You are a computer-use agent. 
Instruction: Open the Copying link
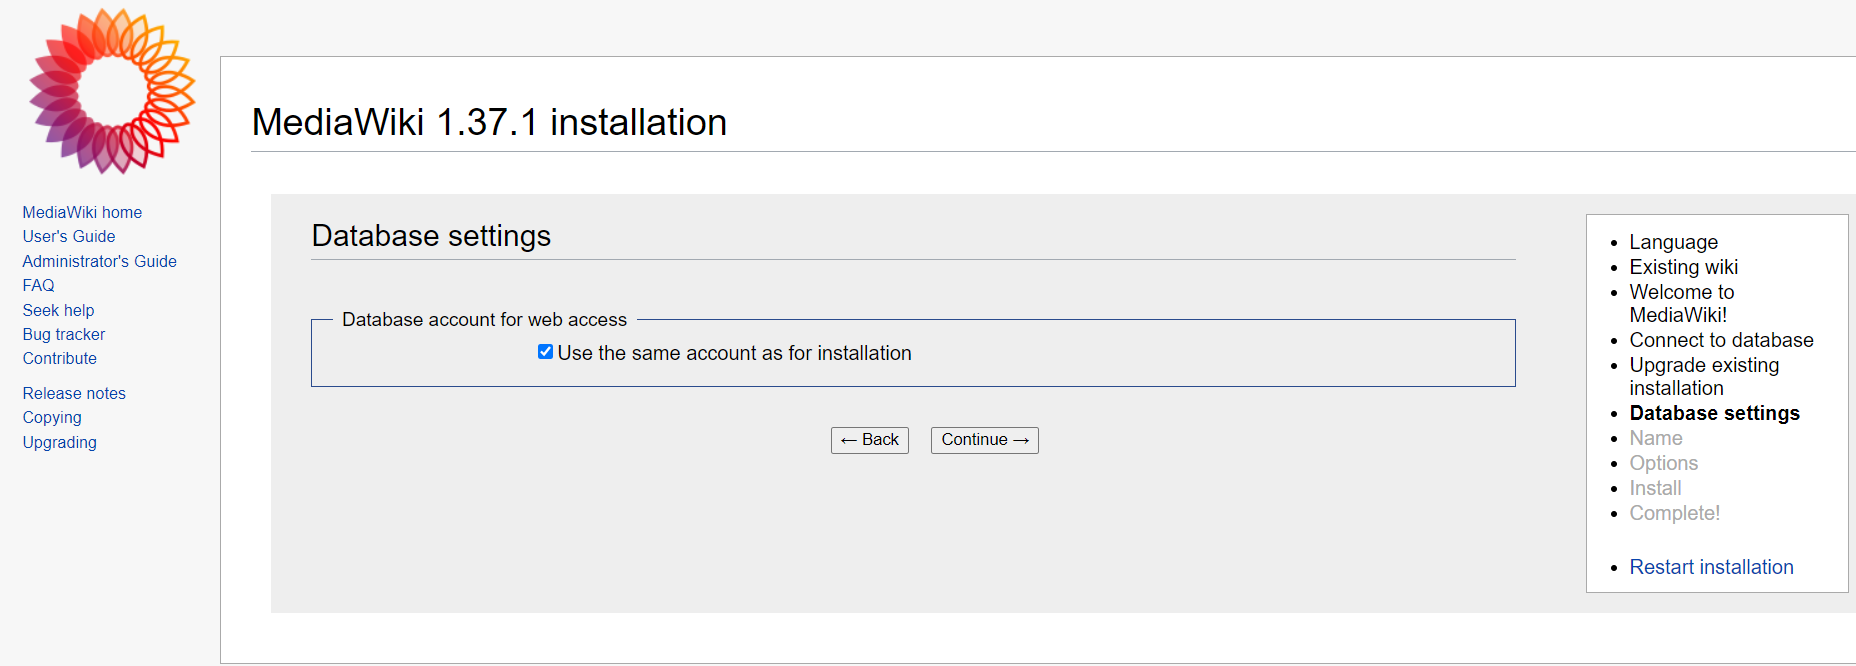pyautogui.click(x=52, y=417)
